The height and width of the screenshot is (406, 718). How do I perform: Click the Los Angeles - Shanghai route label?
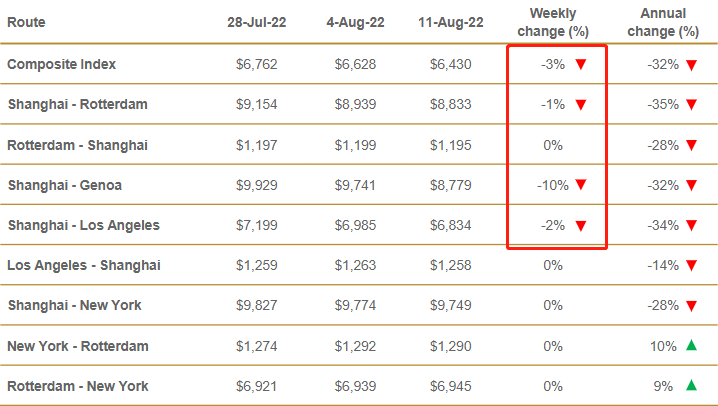(x=83, y=266)
